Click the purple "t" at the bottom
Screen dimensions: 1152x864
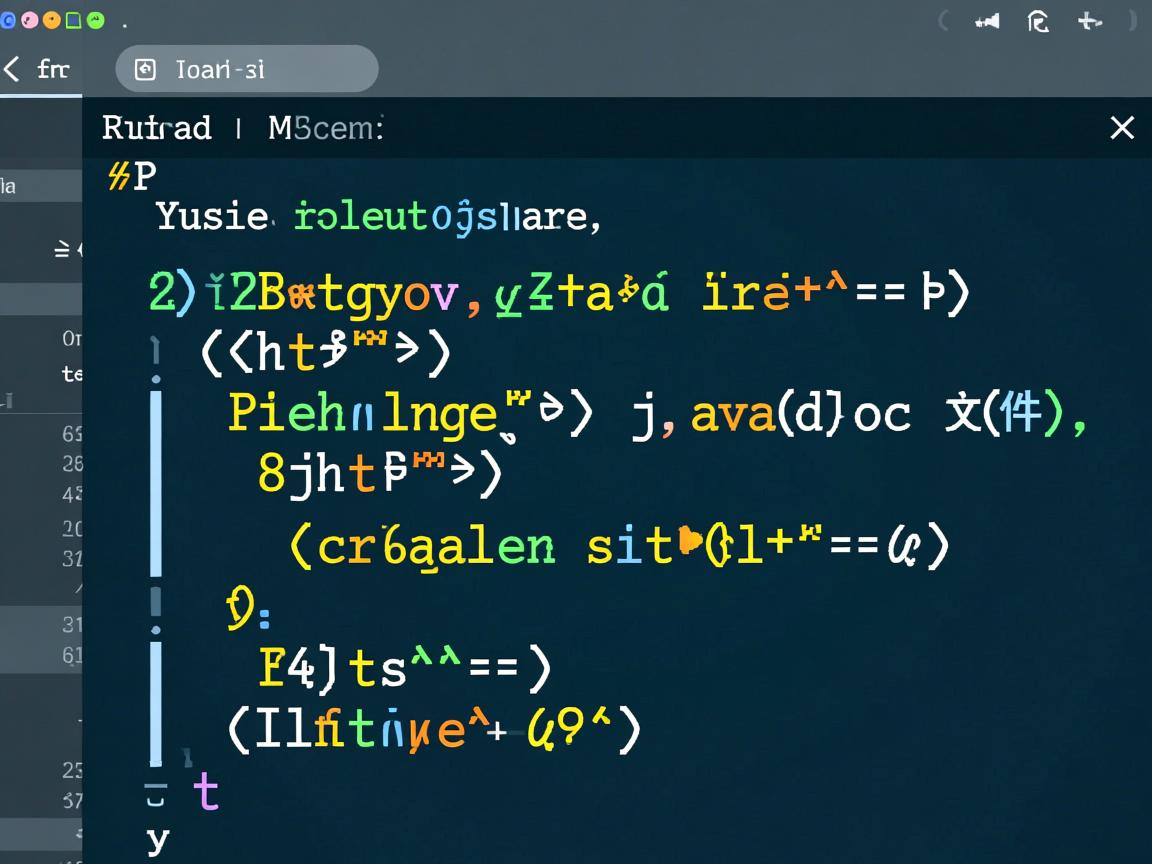click(206, 792)
